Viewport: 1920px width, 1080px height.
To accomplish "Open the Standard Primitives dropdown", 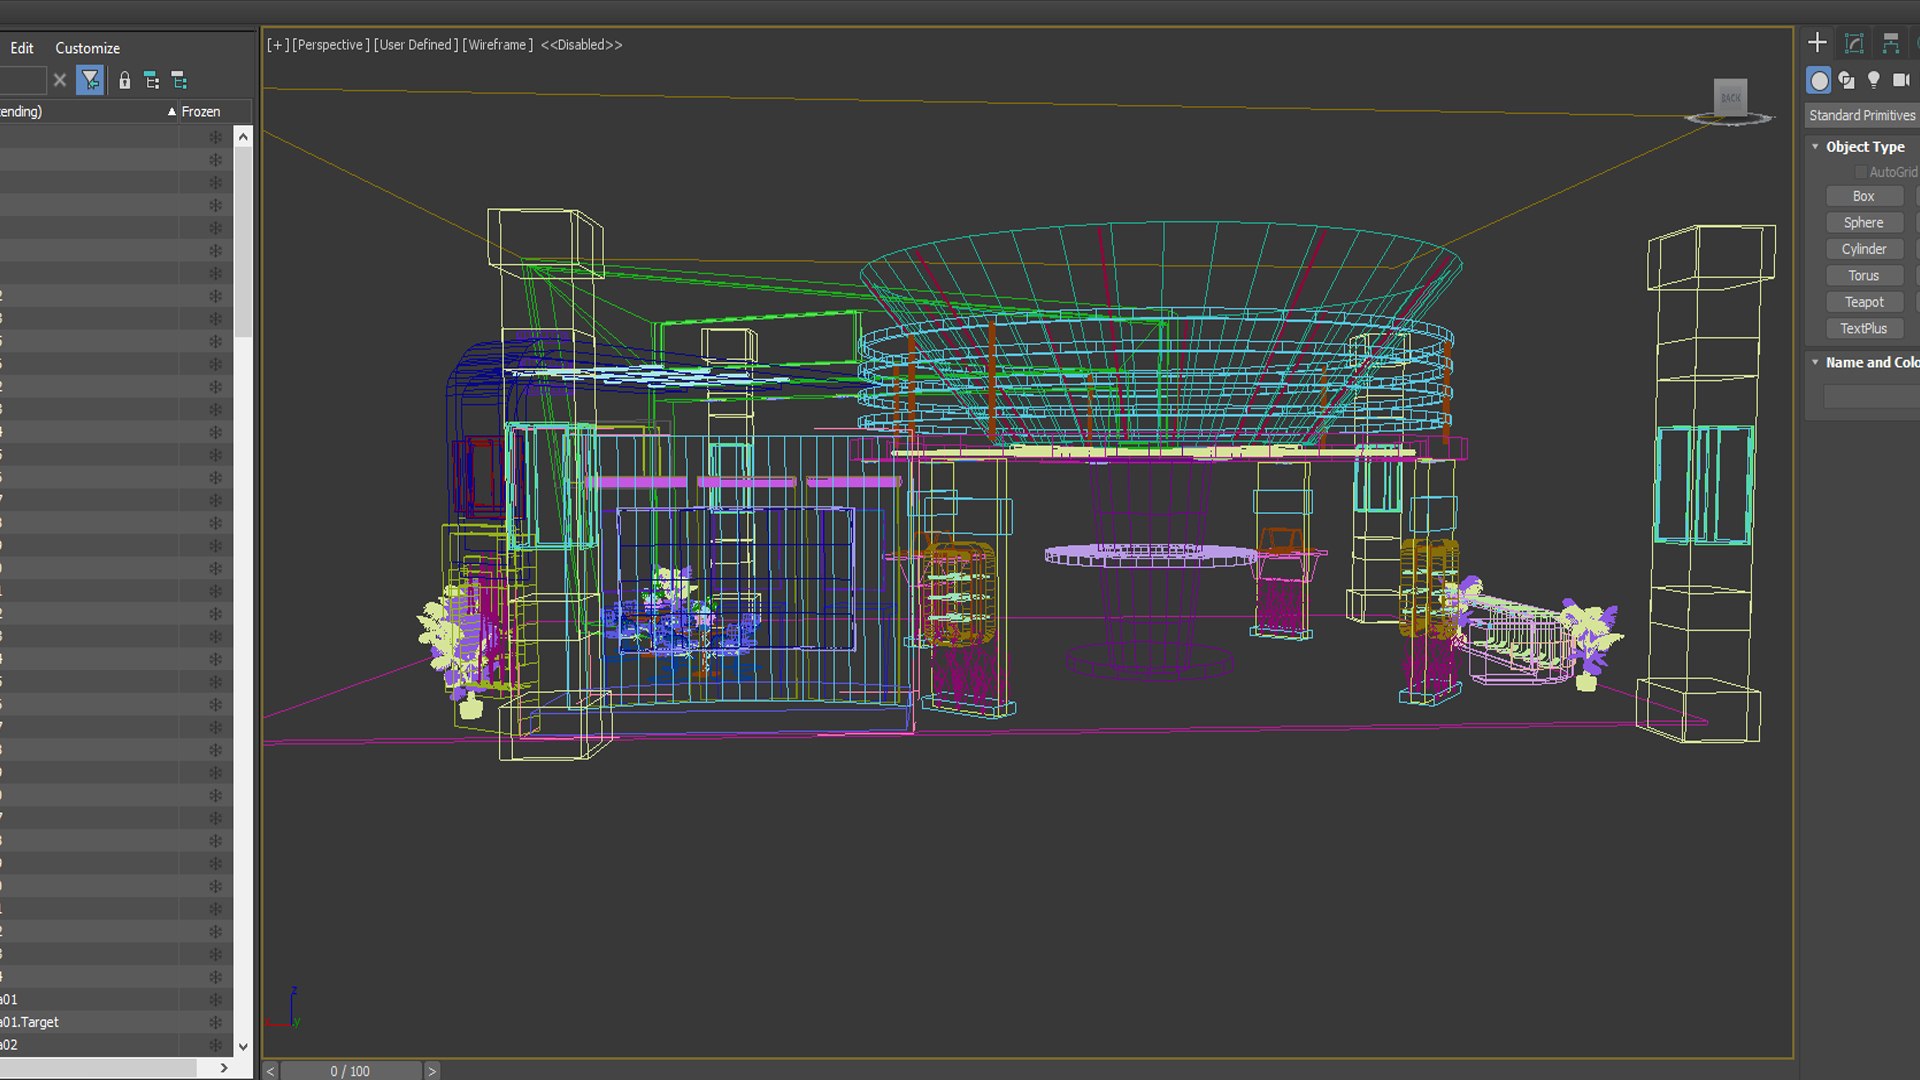I will click(x=1862, y=115).
